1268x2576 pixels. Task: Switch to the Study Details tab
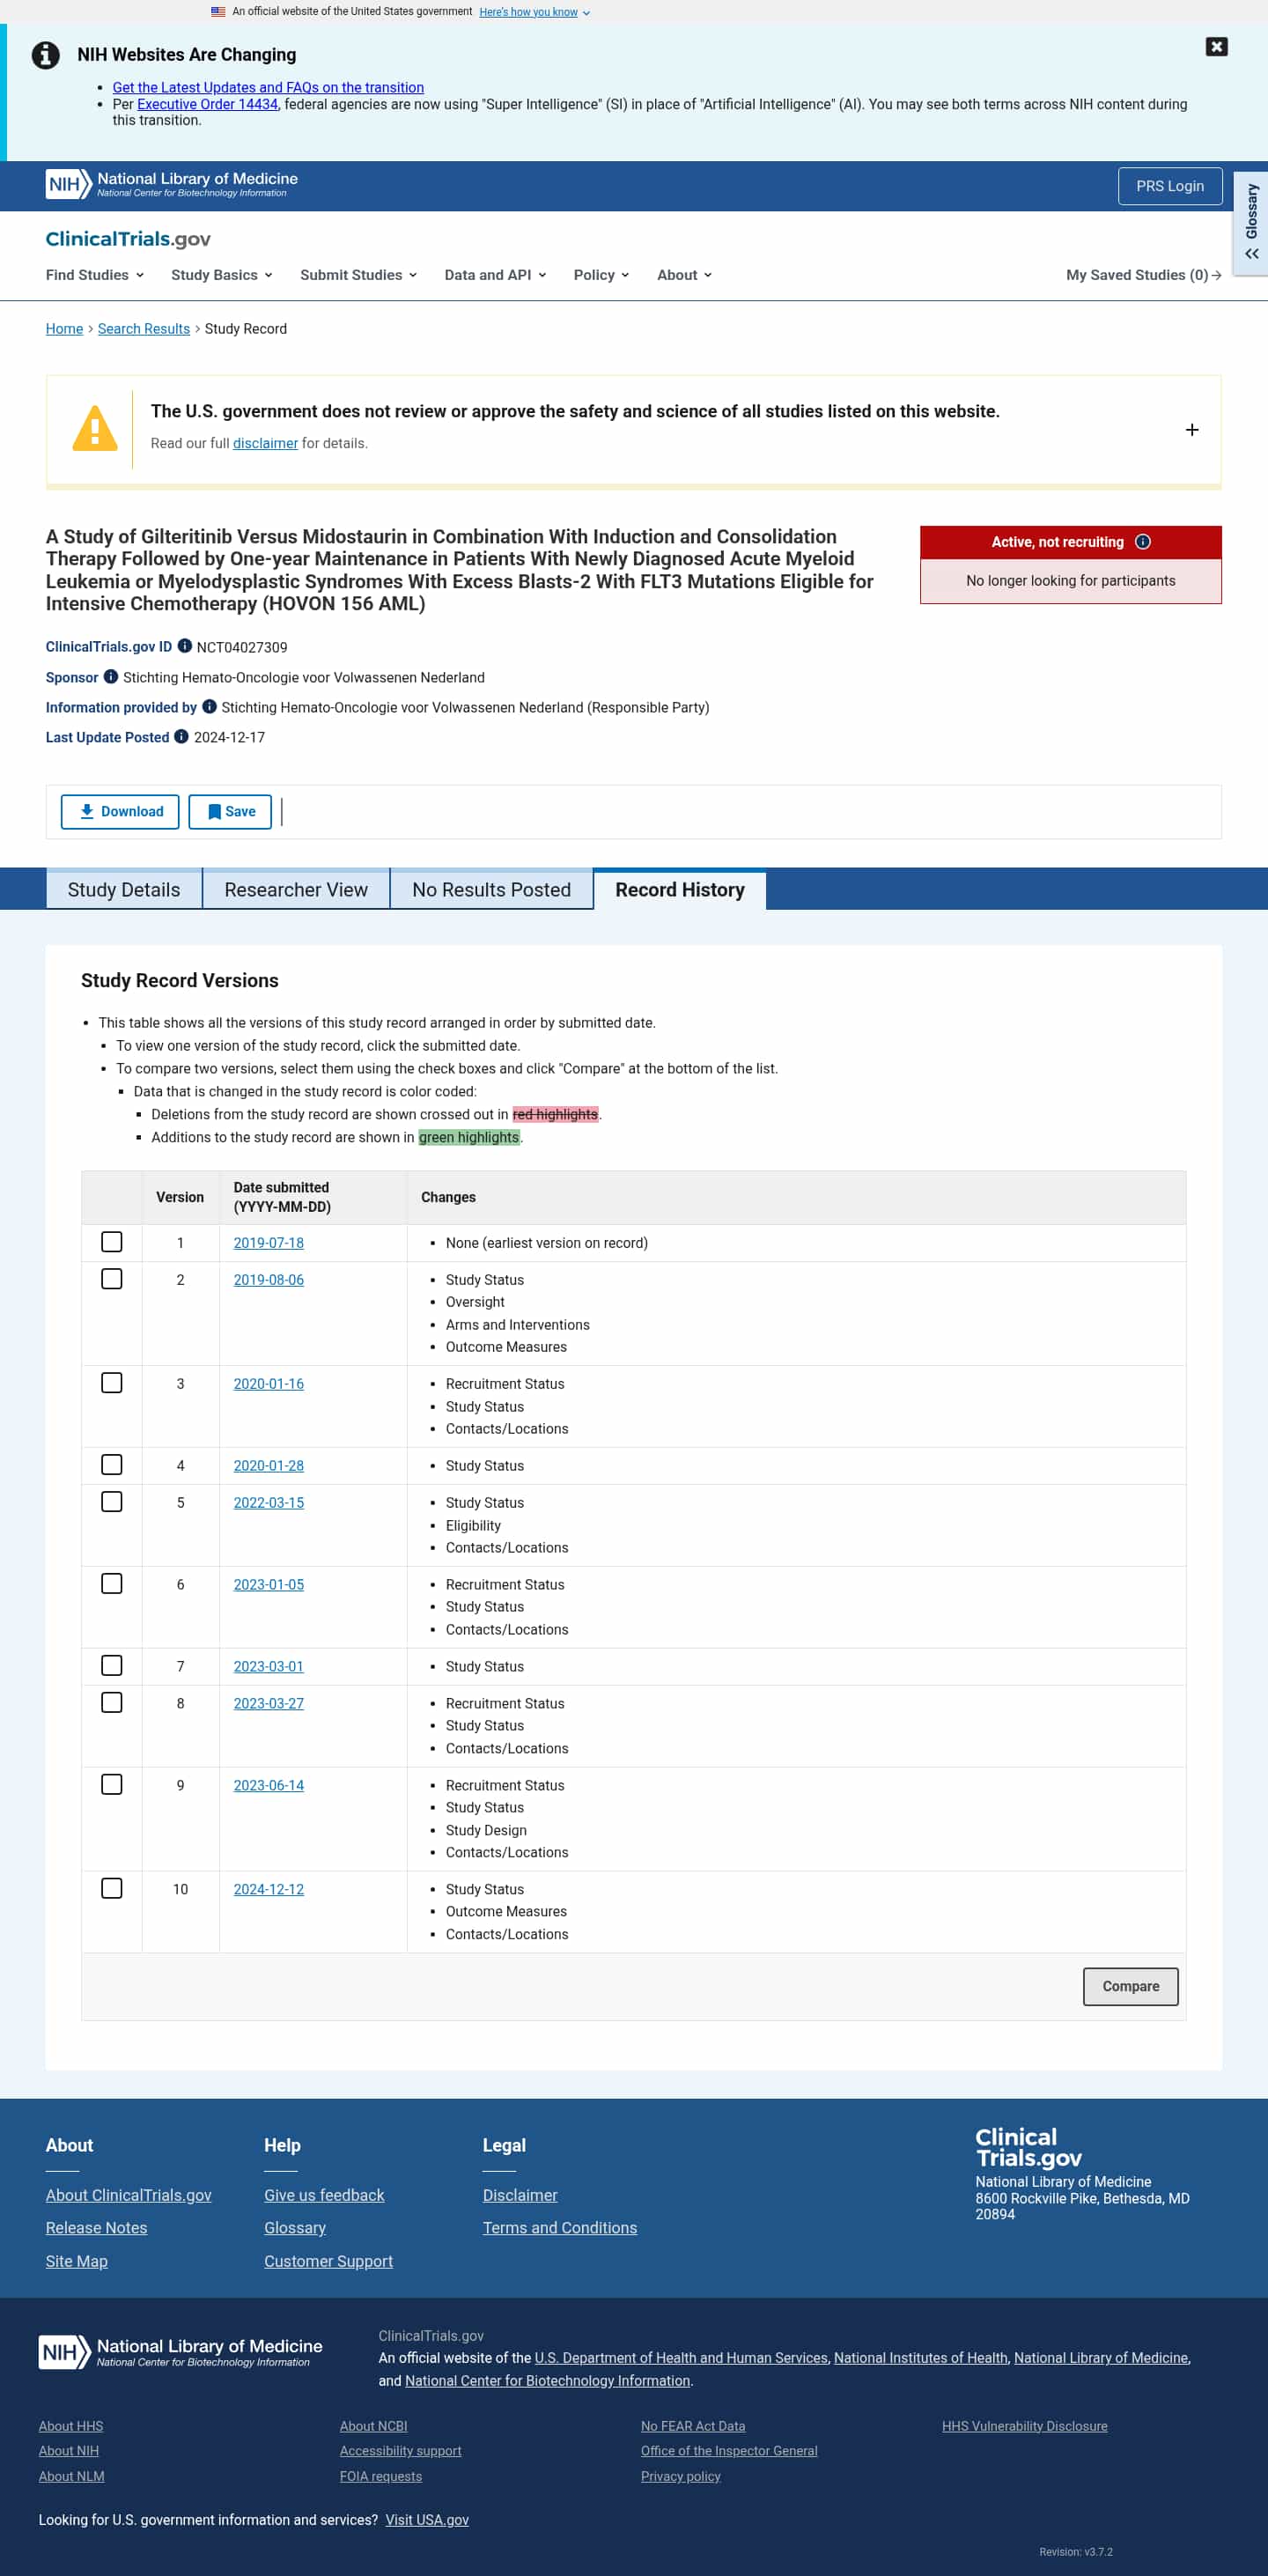point(124,890)
